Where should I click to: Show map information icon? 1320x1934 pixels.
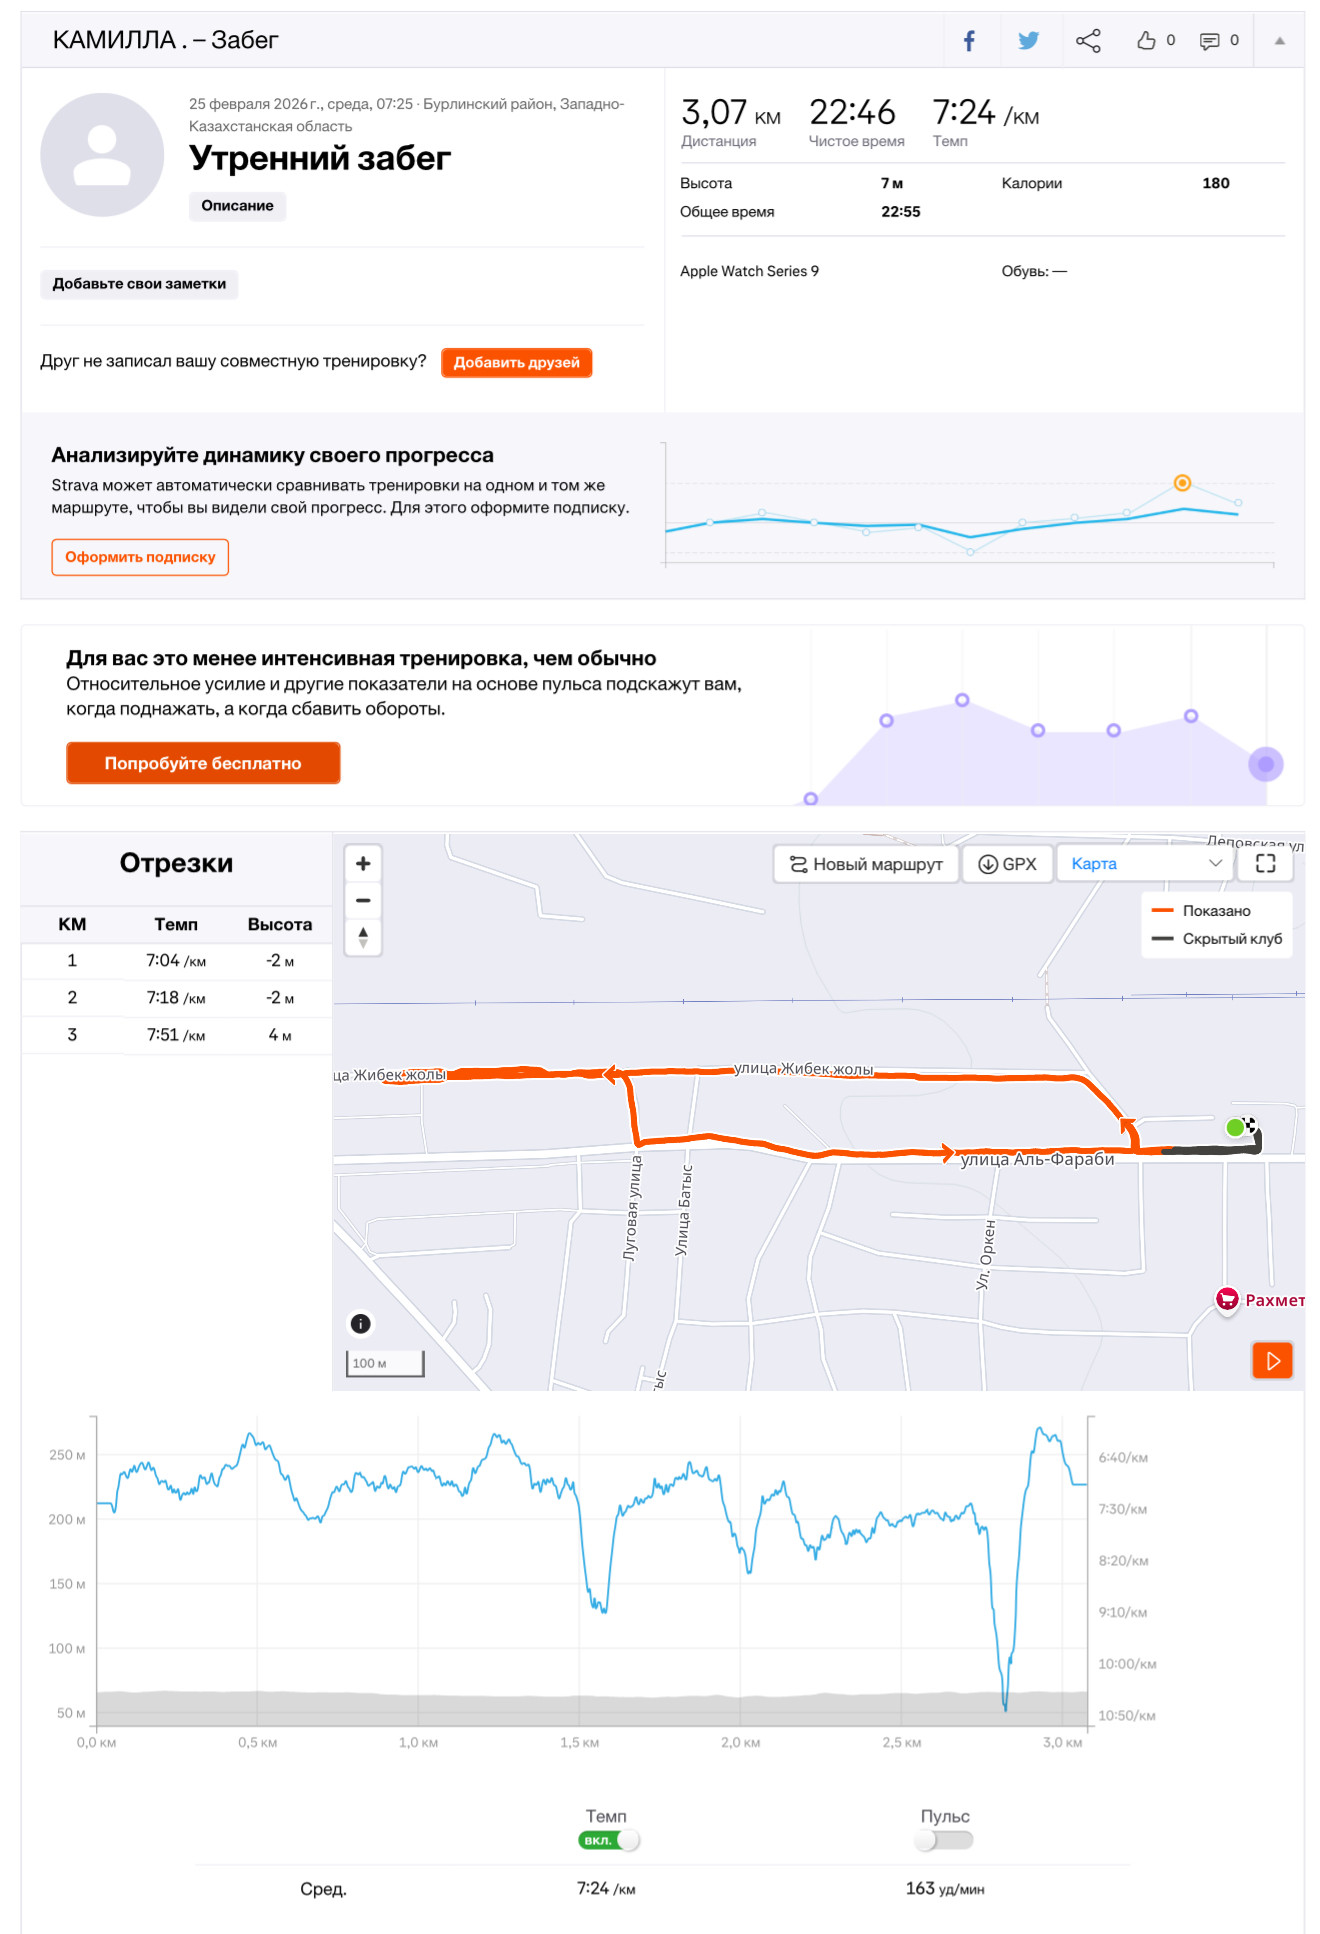(x=361, y=1324)
